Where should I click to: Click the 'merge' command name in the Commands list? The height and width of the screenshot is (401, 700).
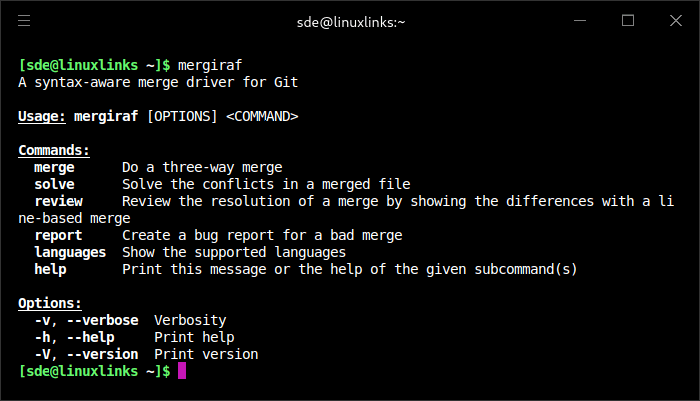click(x=54, y=167)
